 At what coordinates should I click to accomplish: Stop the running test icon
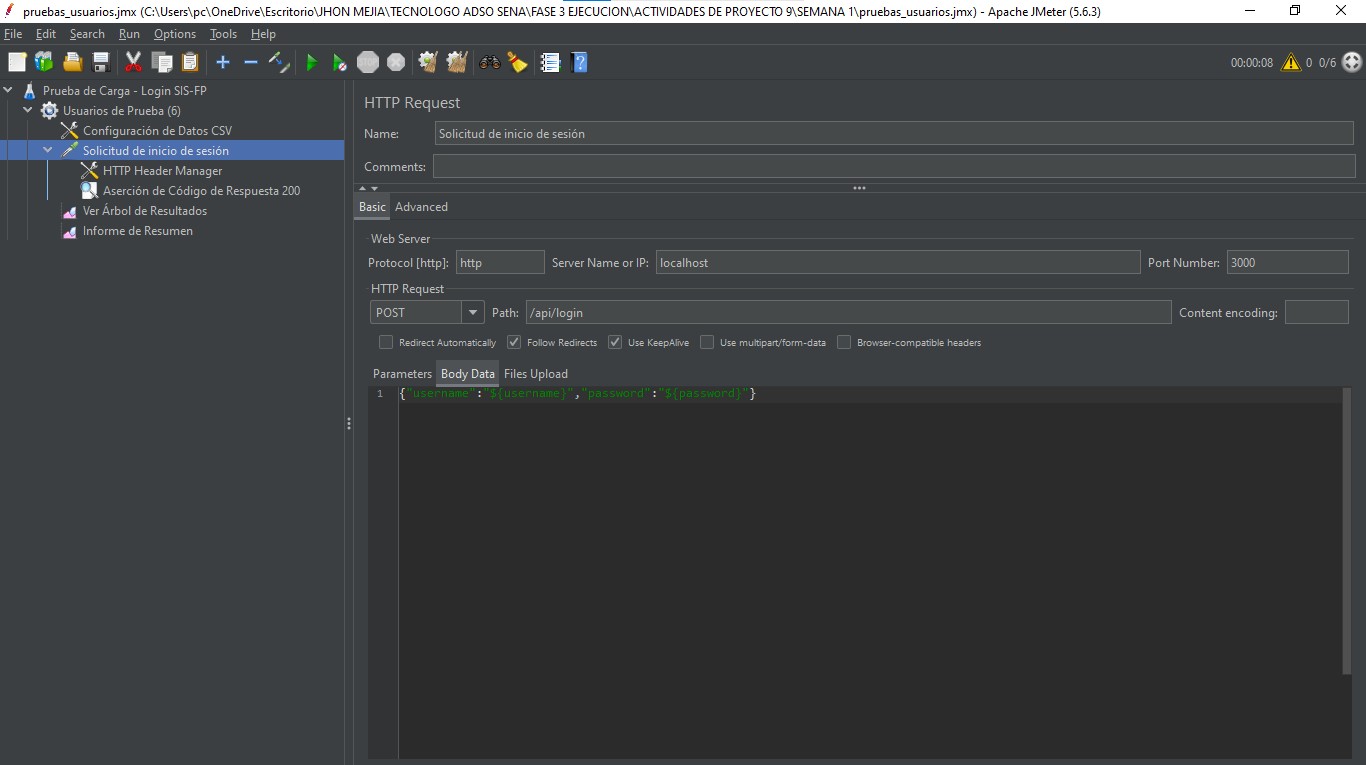[368, 62]
